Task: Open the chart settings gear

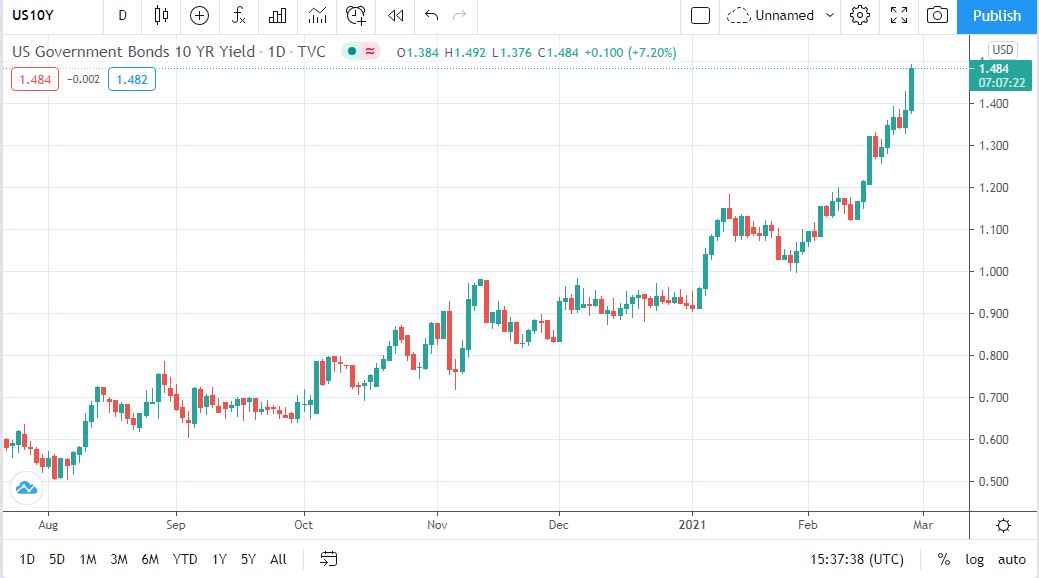Action: [859, 15]
